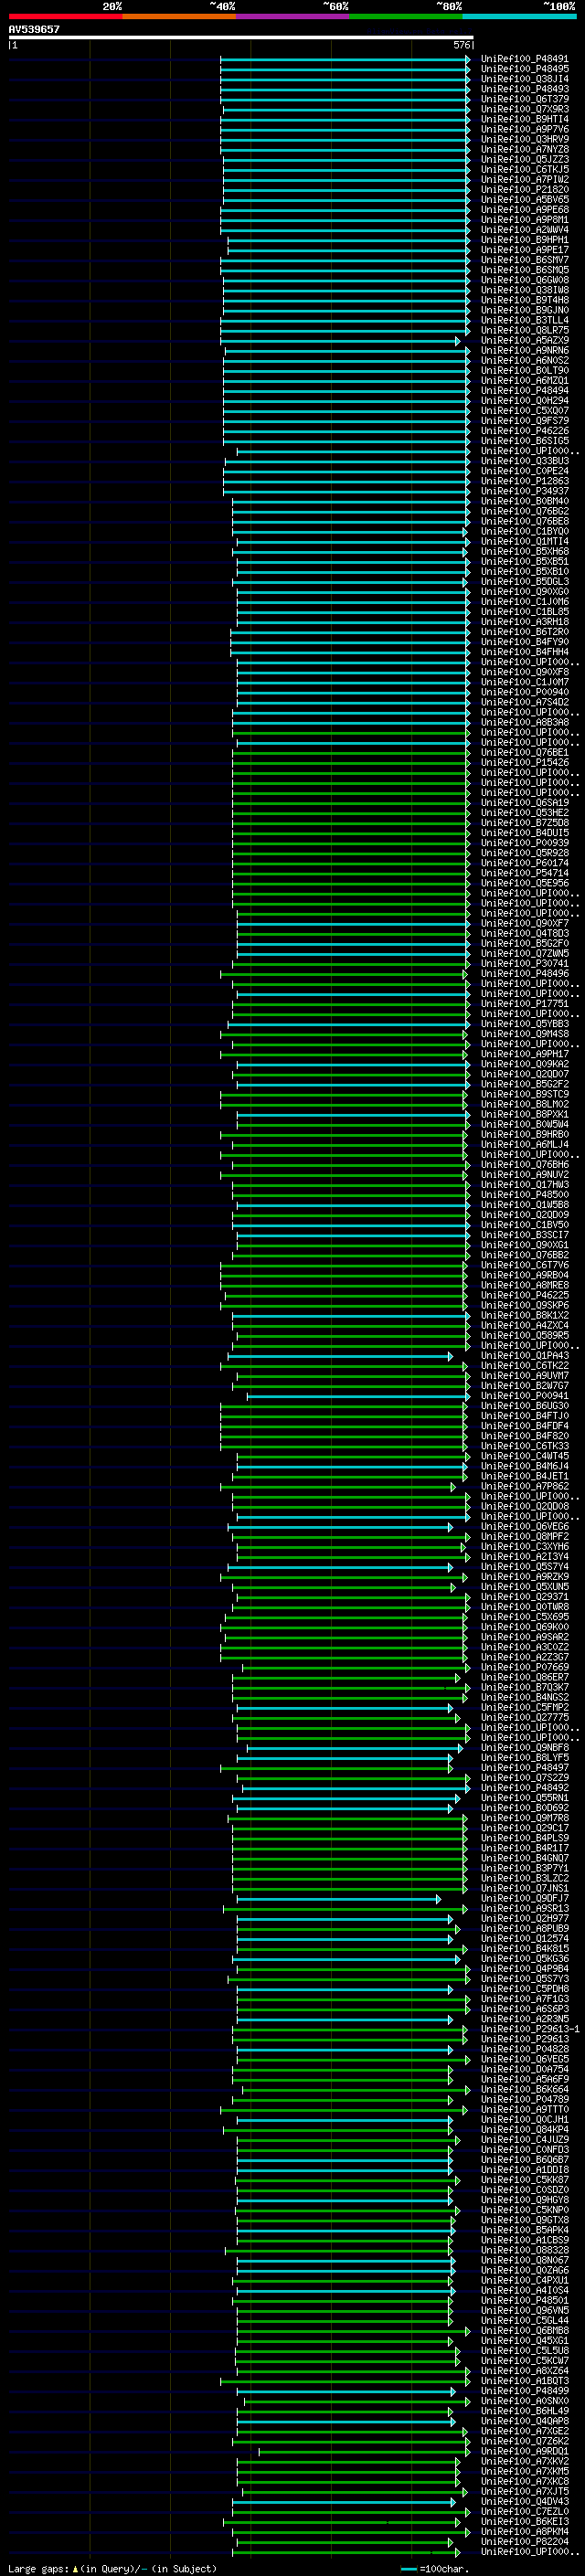Select hit label UniRef100_P48493
Image resolution: width=585 pixels, height=2576 pixels.
tap(525, 89)
